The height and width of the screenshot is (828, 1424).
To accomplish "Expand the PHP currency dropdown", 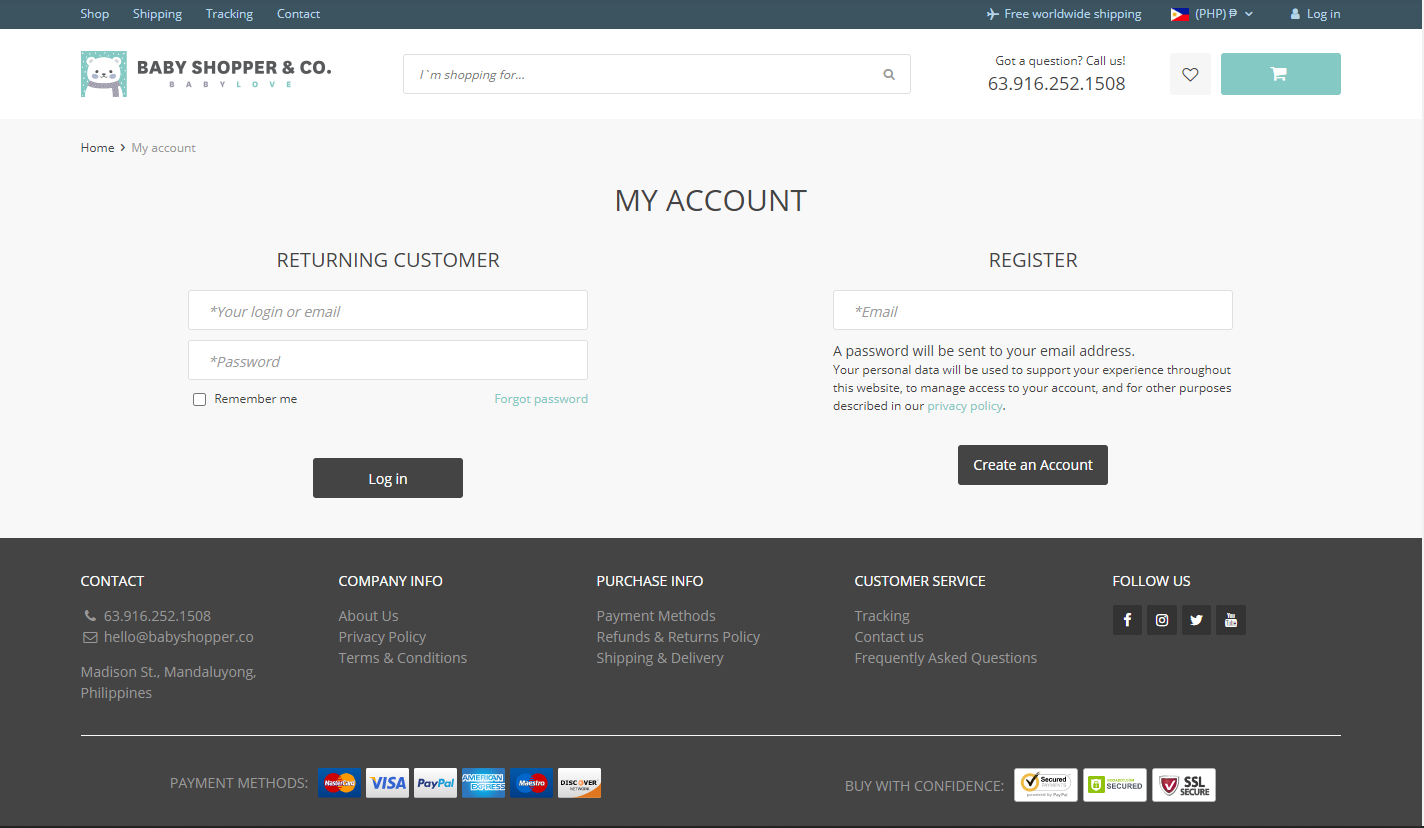I will pos(1212,14).
